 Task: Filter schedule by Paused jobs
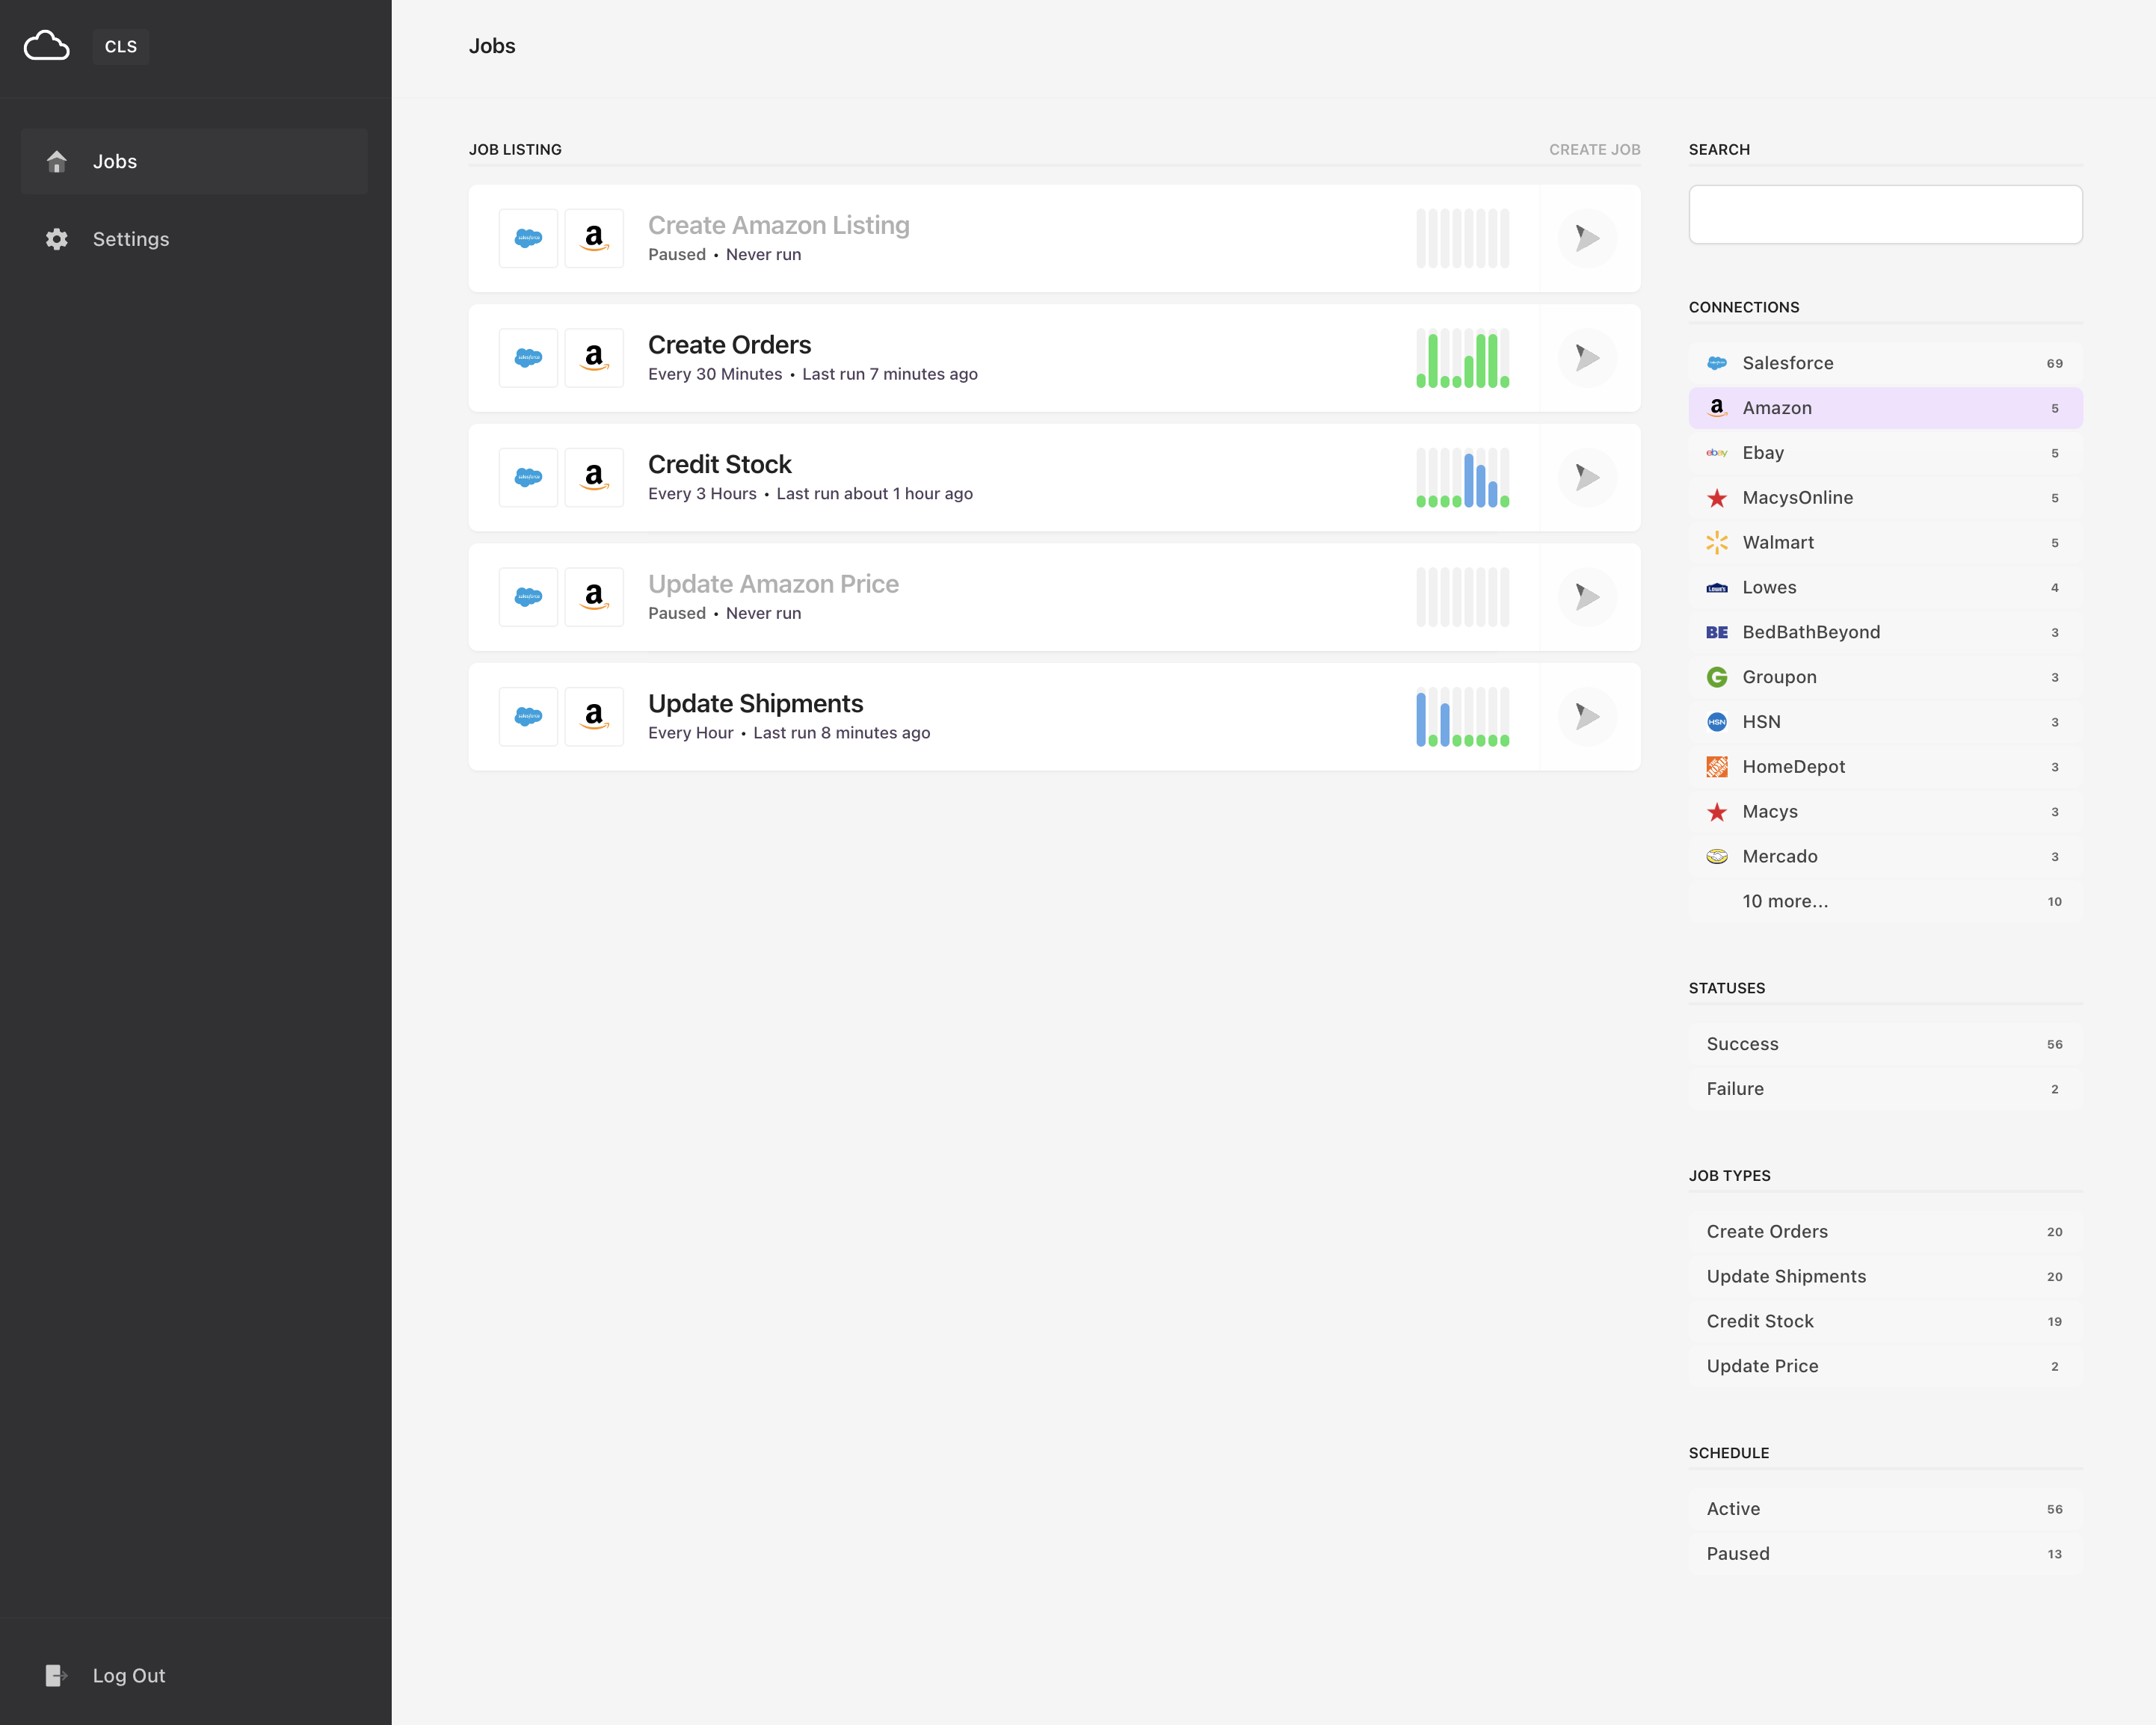click(1885, 1553)
